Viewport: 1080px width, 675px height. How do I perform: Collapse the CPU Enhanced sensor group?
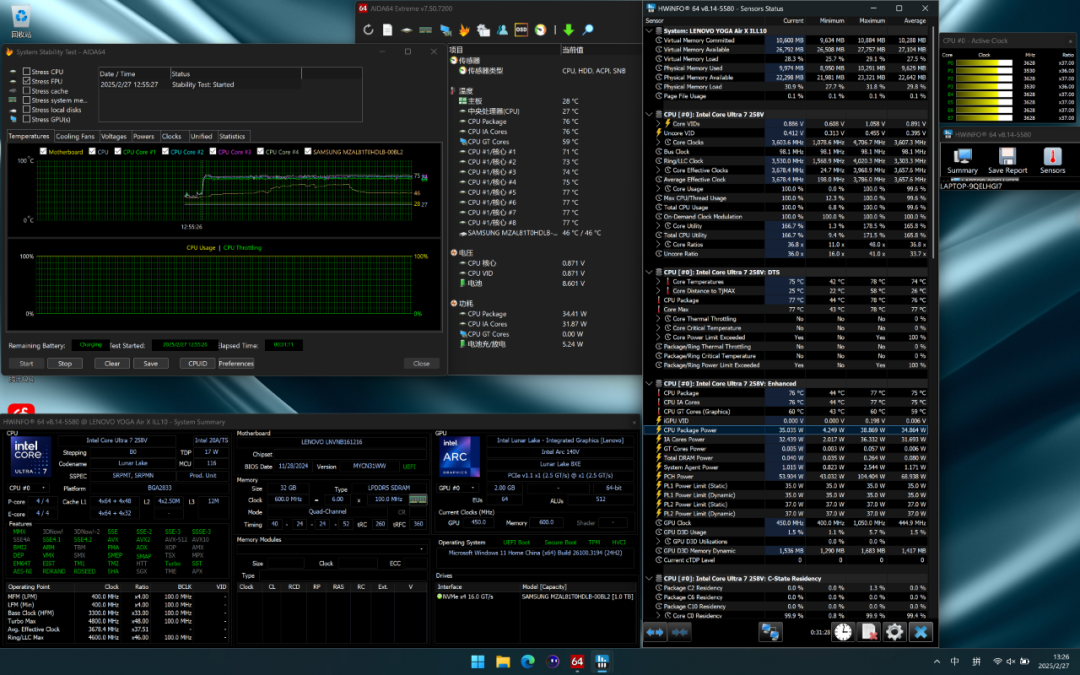649,383
